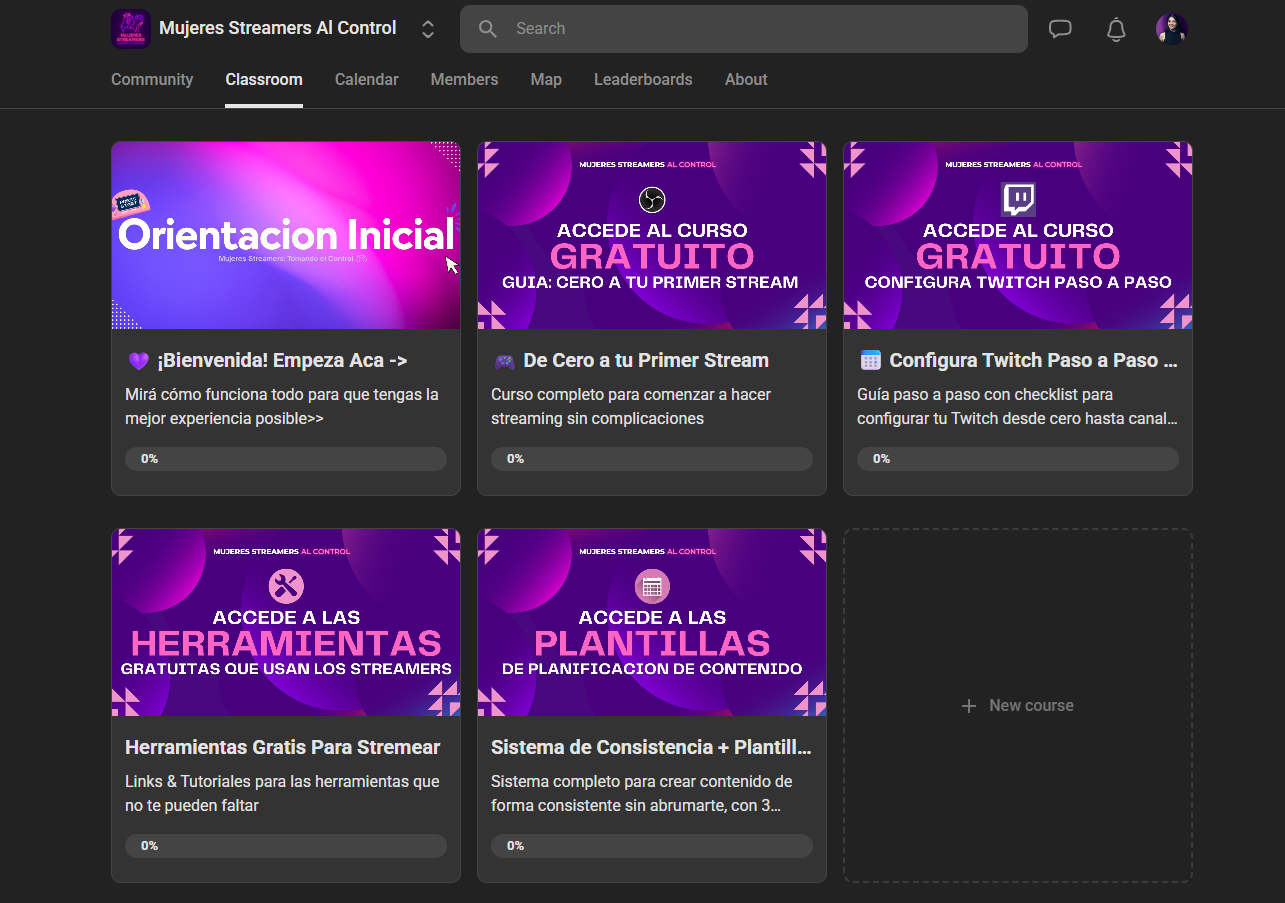Viewport: 1285px width, 903px height.
Task: Type in the Search field
Action: tap(760, 29)
